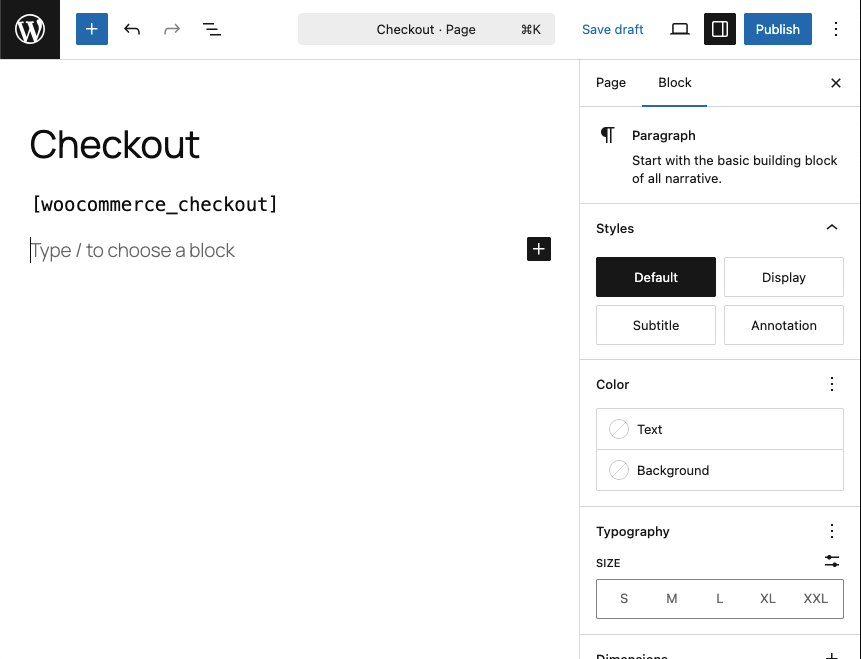Click the Undo arrow icon

132,30
